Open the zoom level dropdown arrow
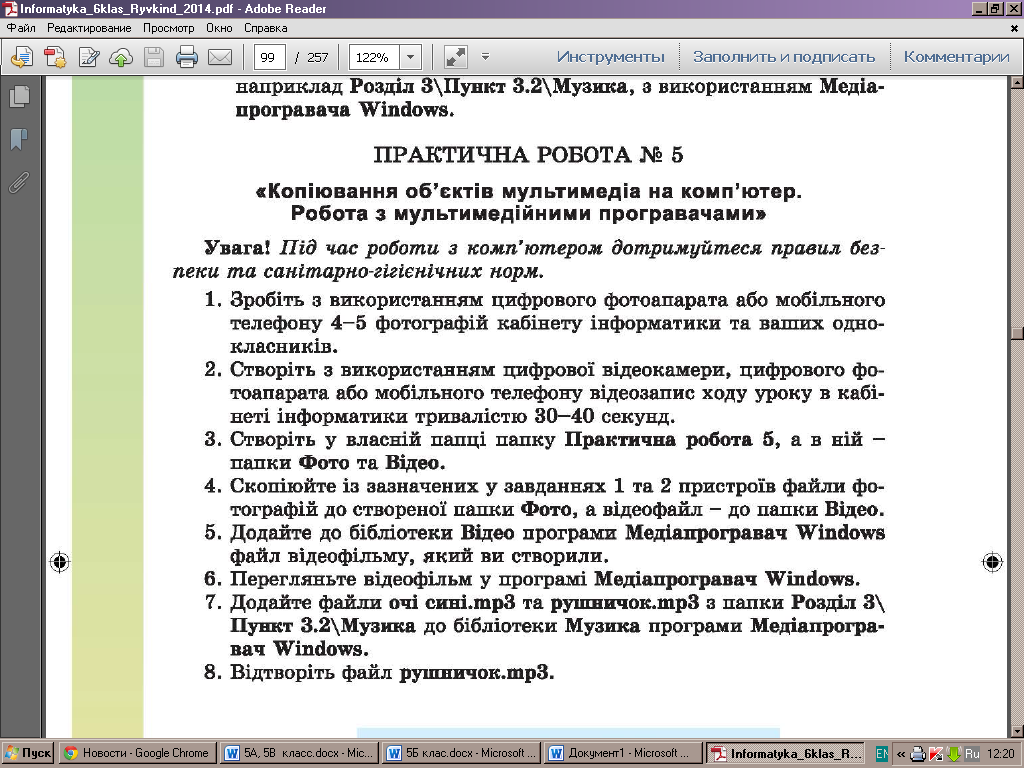The height and width of the screenshot is (768, 1024). pos(410,57)
